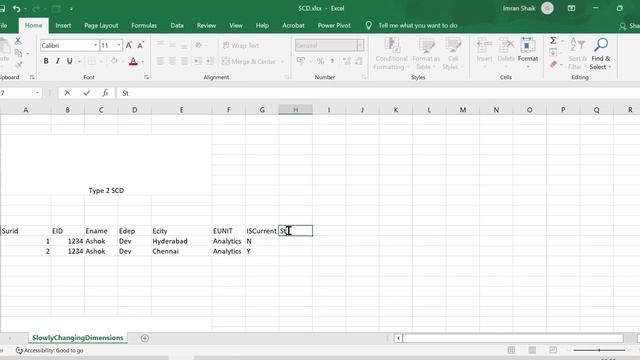The height and width of the screenshot is (360, 640).
Task: Confirm cell entry with checkmark
Action: 87,93
